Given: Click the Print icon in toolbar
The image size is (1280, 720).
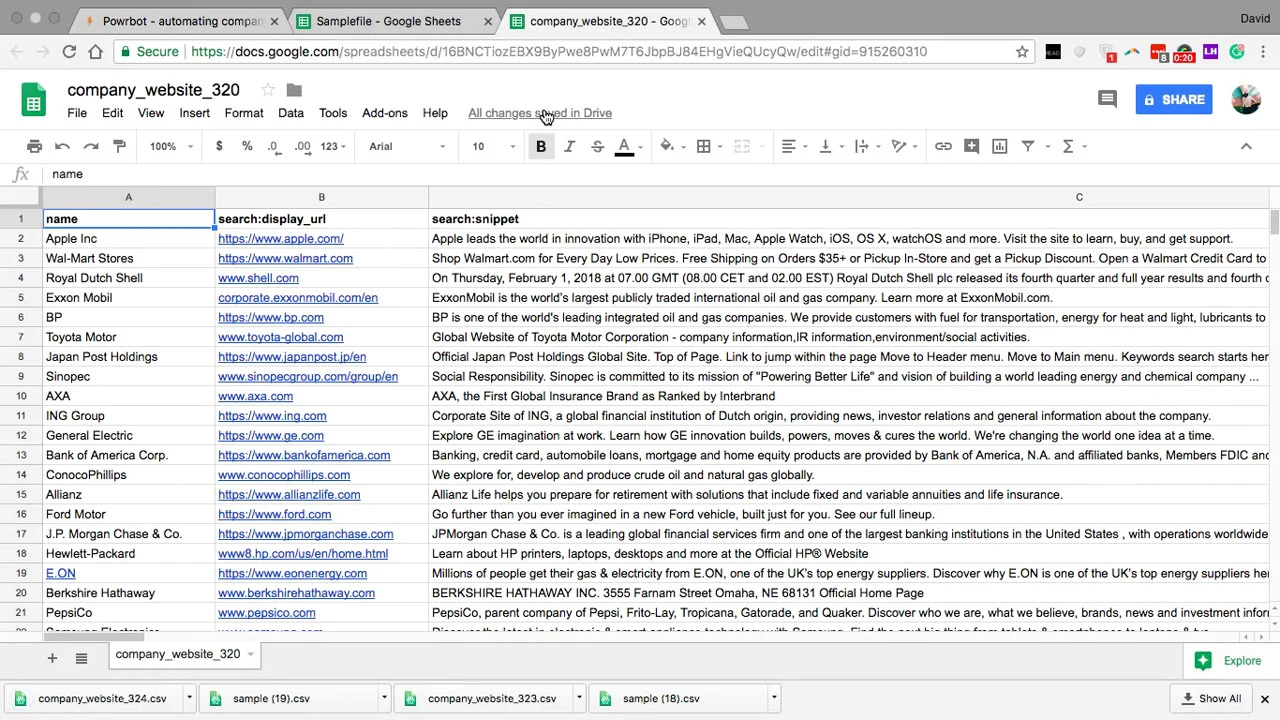Looking at the screenshot, I should click(34, 146).
